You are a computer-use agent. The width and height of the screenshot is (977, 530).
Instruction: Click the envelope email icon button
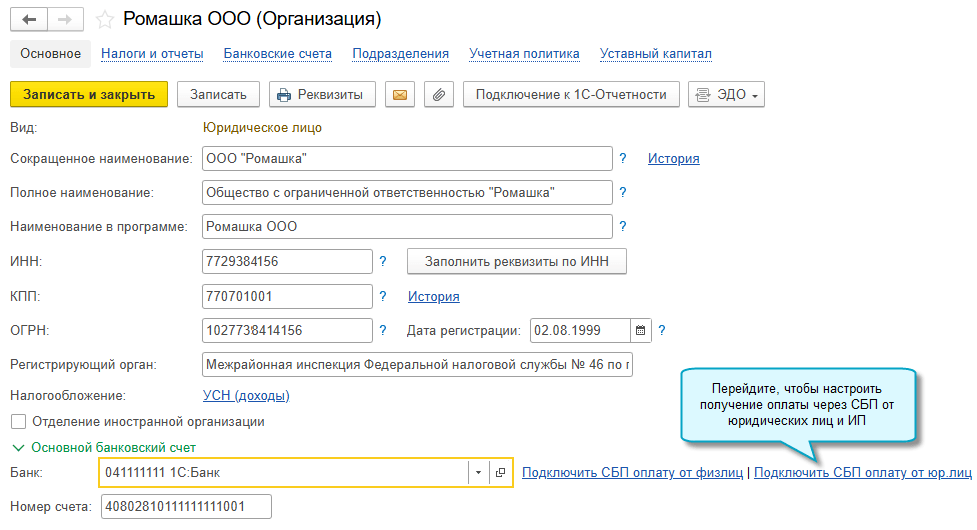click(400, 95)
